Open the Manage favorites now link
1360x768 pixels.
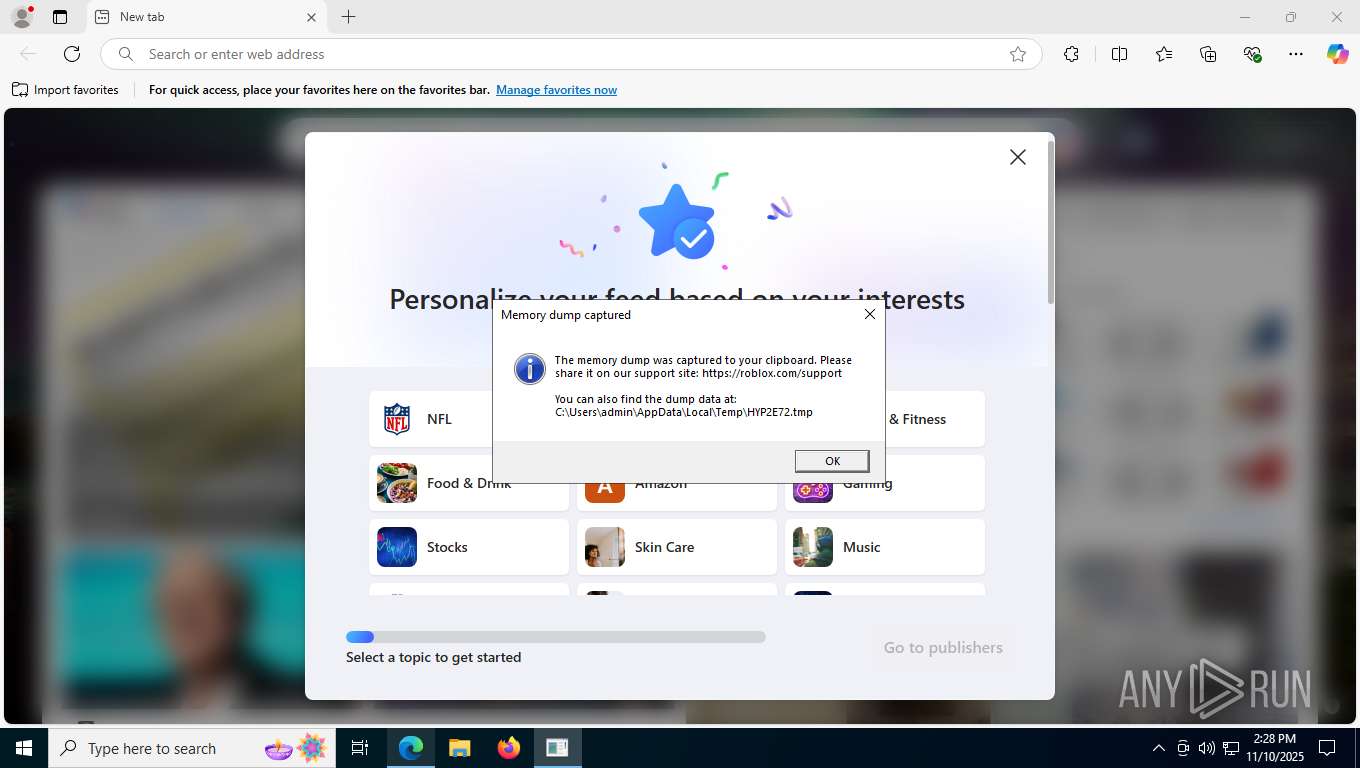click(x=556, y=90)
